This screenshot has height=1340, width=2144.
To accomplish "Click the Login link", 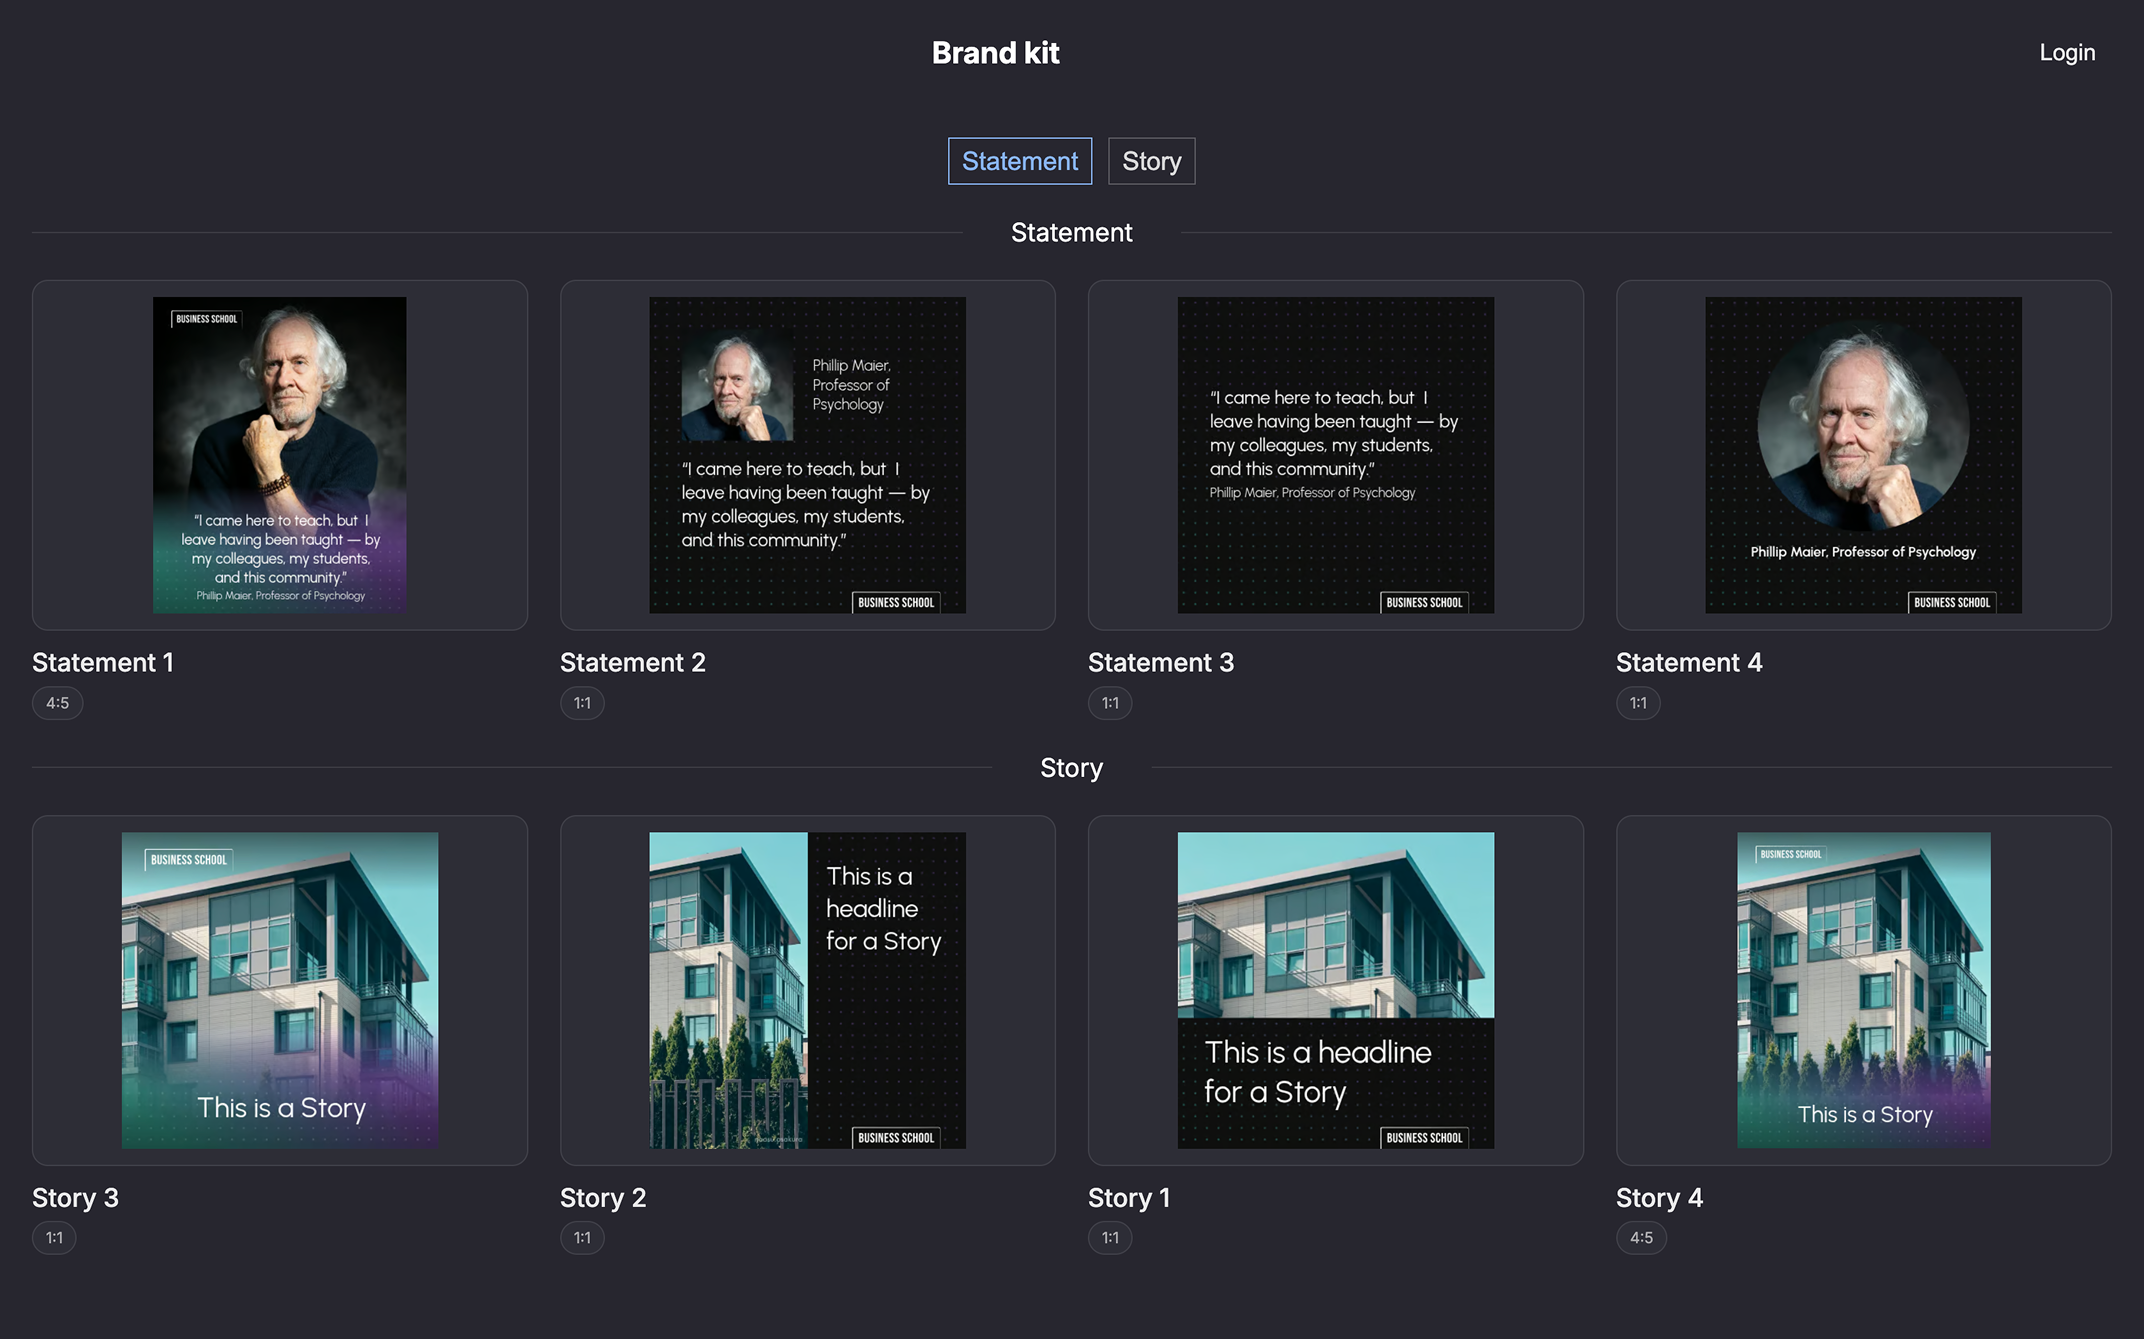I will (x=2067, y=53).
